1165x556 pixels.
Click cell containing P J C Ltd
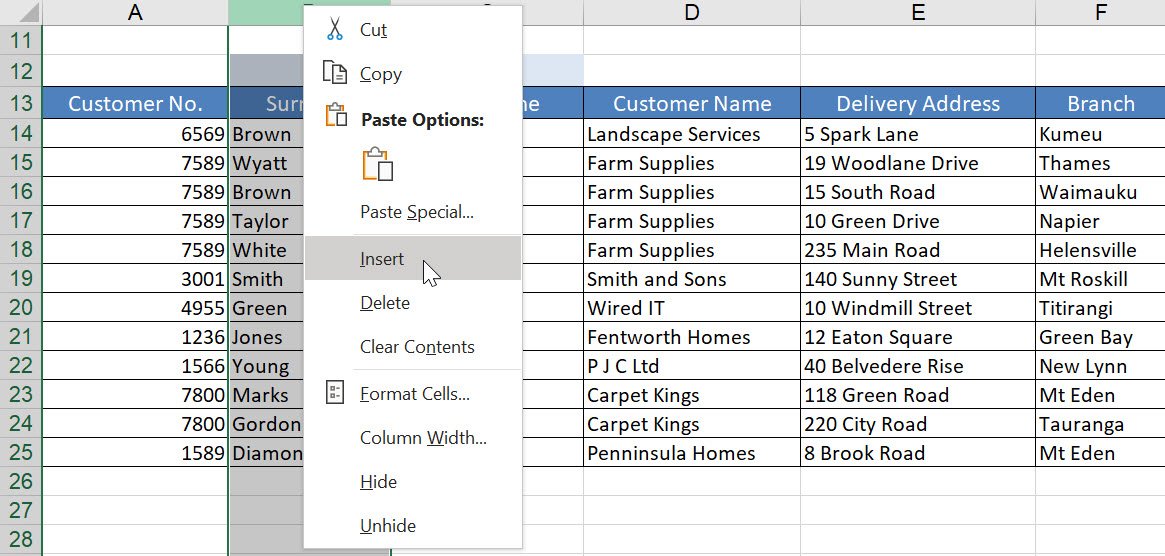pyautogui.click(x=692, y=366)
